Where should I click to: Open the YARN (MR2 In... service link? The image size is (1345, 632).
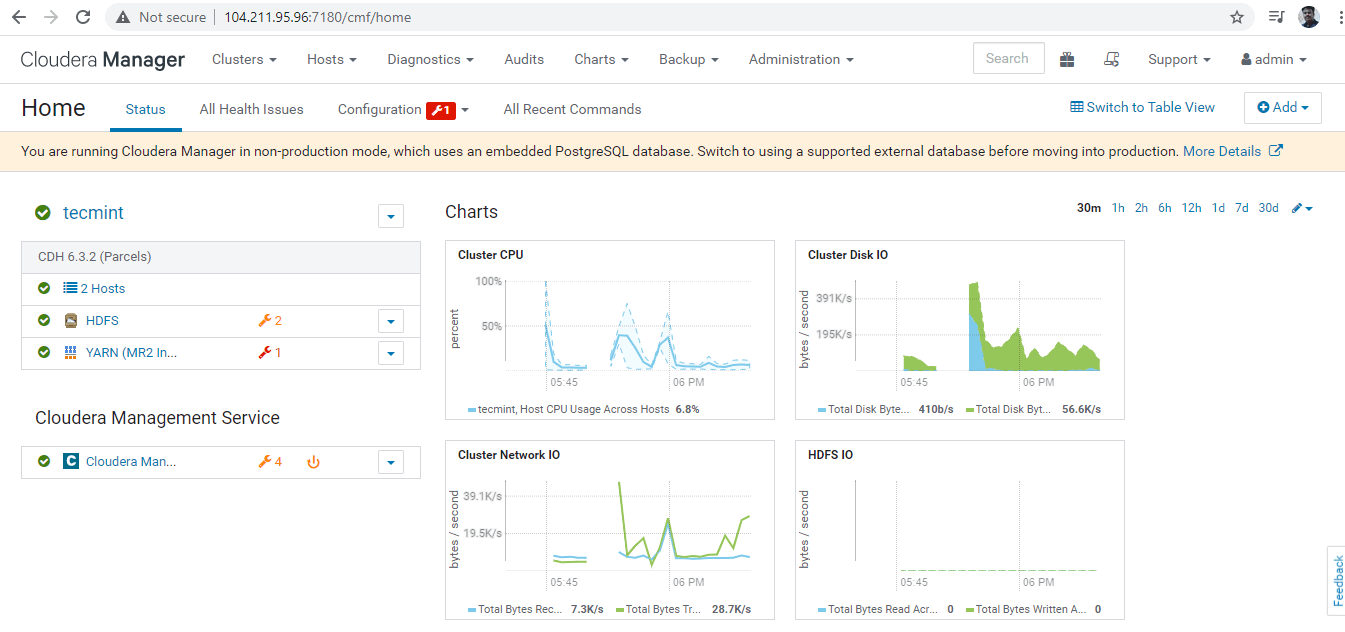tap(131, 352)
